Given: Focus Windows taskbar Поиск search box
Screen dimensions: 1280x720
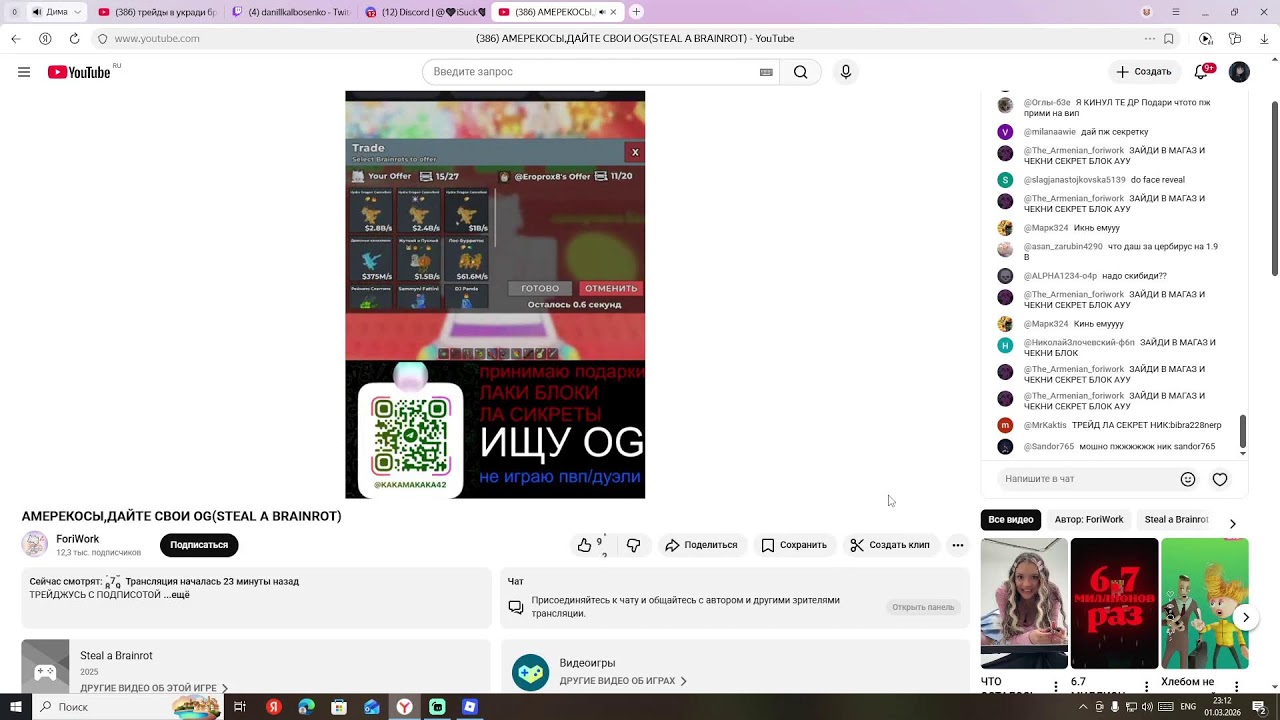Looking at the screenshot, I should (128, 707).
